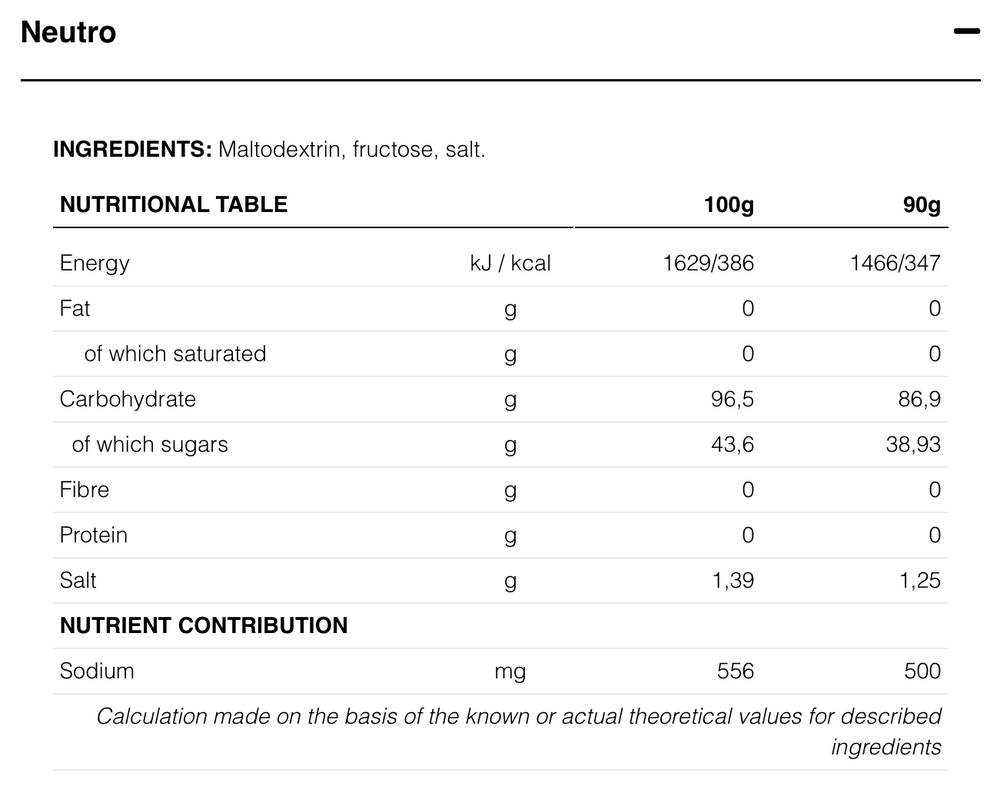This screenshot has width=990, height=799.
Task: Click the NUTRITIONAL TABLE header
Action: [x=173, y=204]
